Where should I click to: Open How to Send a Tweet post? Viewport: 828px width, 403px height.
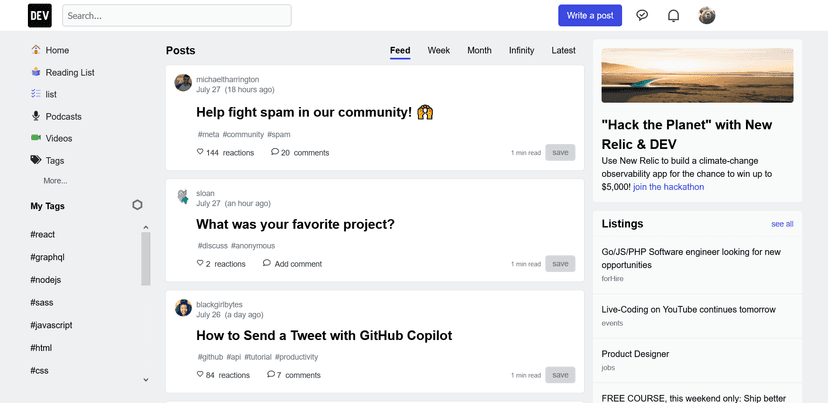click(324, 335)
